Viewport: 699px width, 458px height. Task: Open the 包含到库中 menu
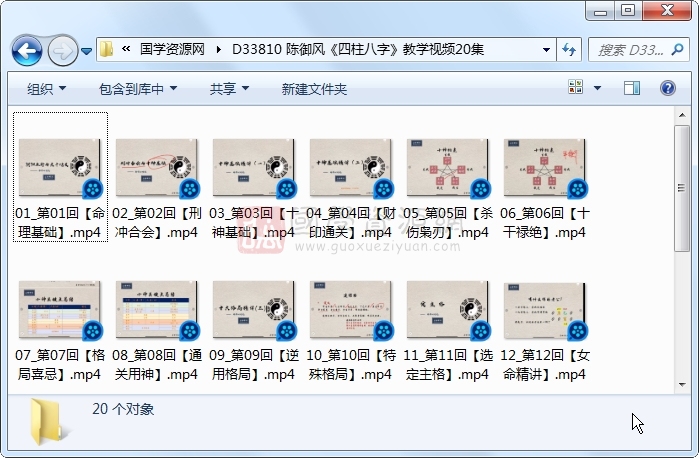coord(138,89)
